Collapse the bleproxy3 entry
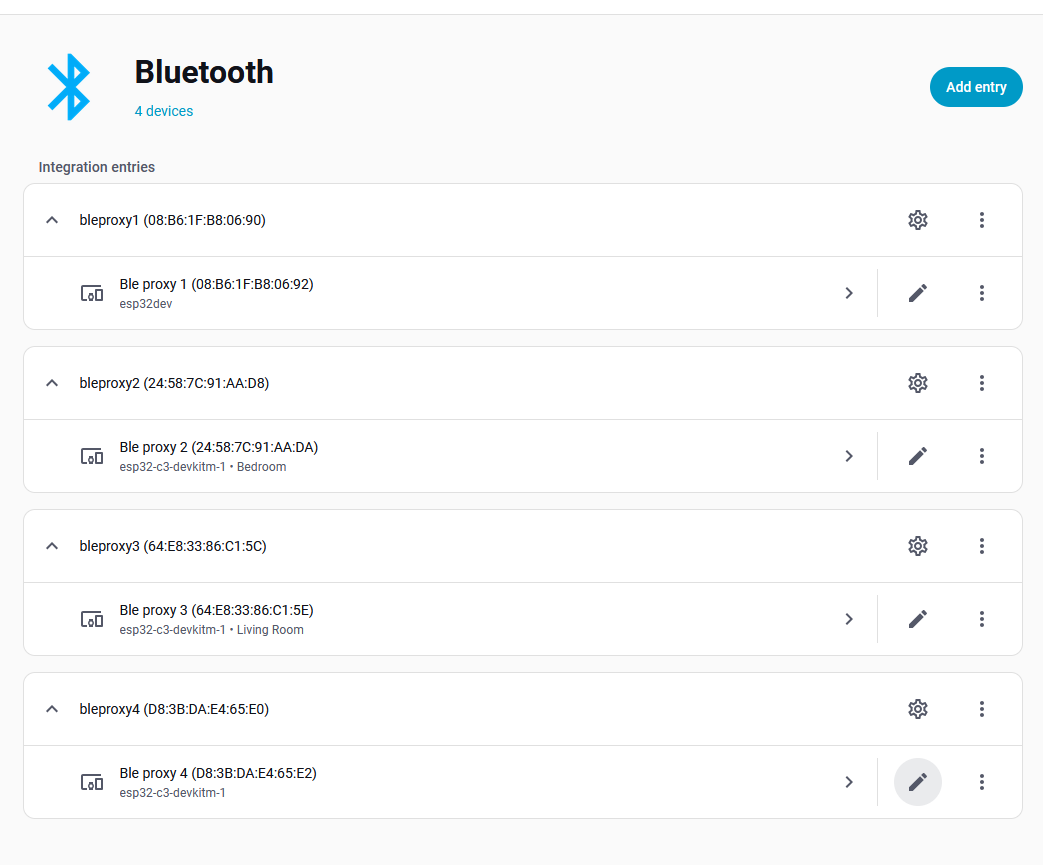 click(51, 546)
